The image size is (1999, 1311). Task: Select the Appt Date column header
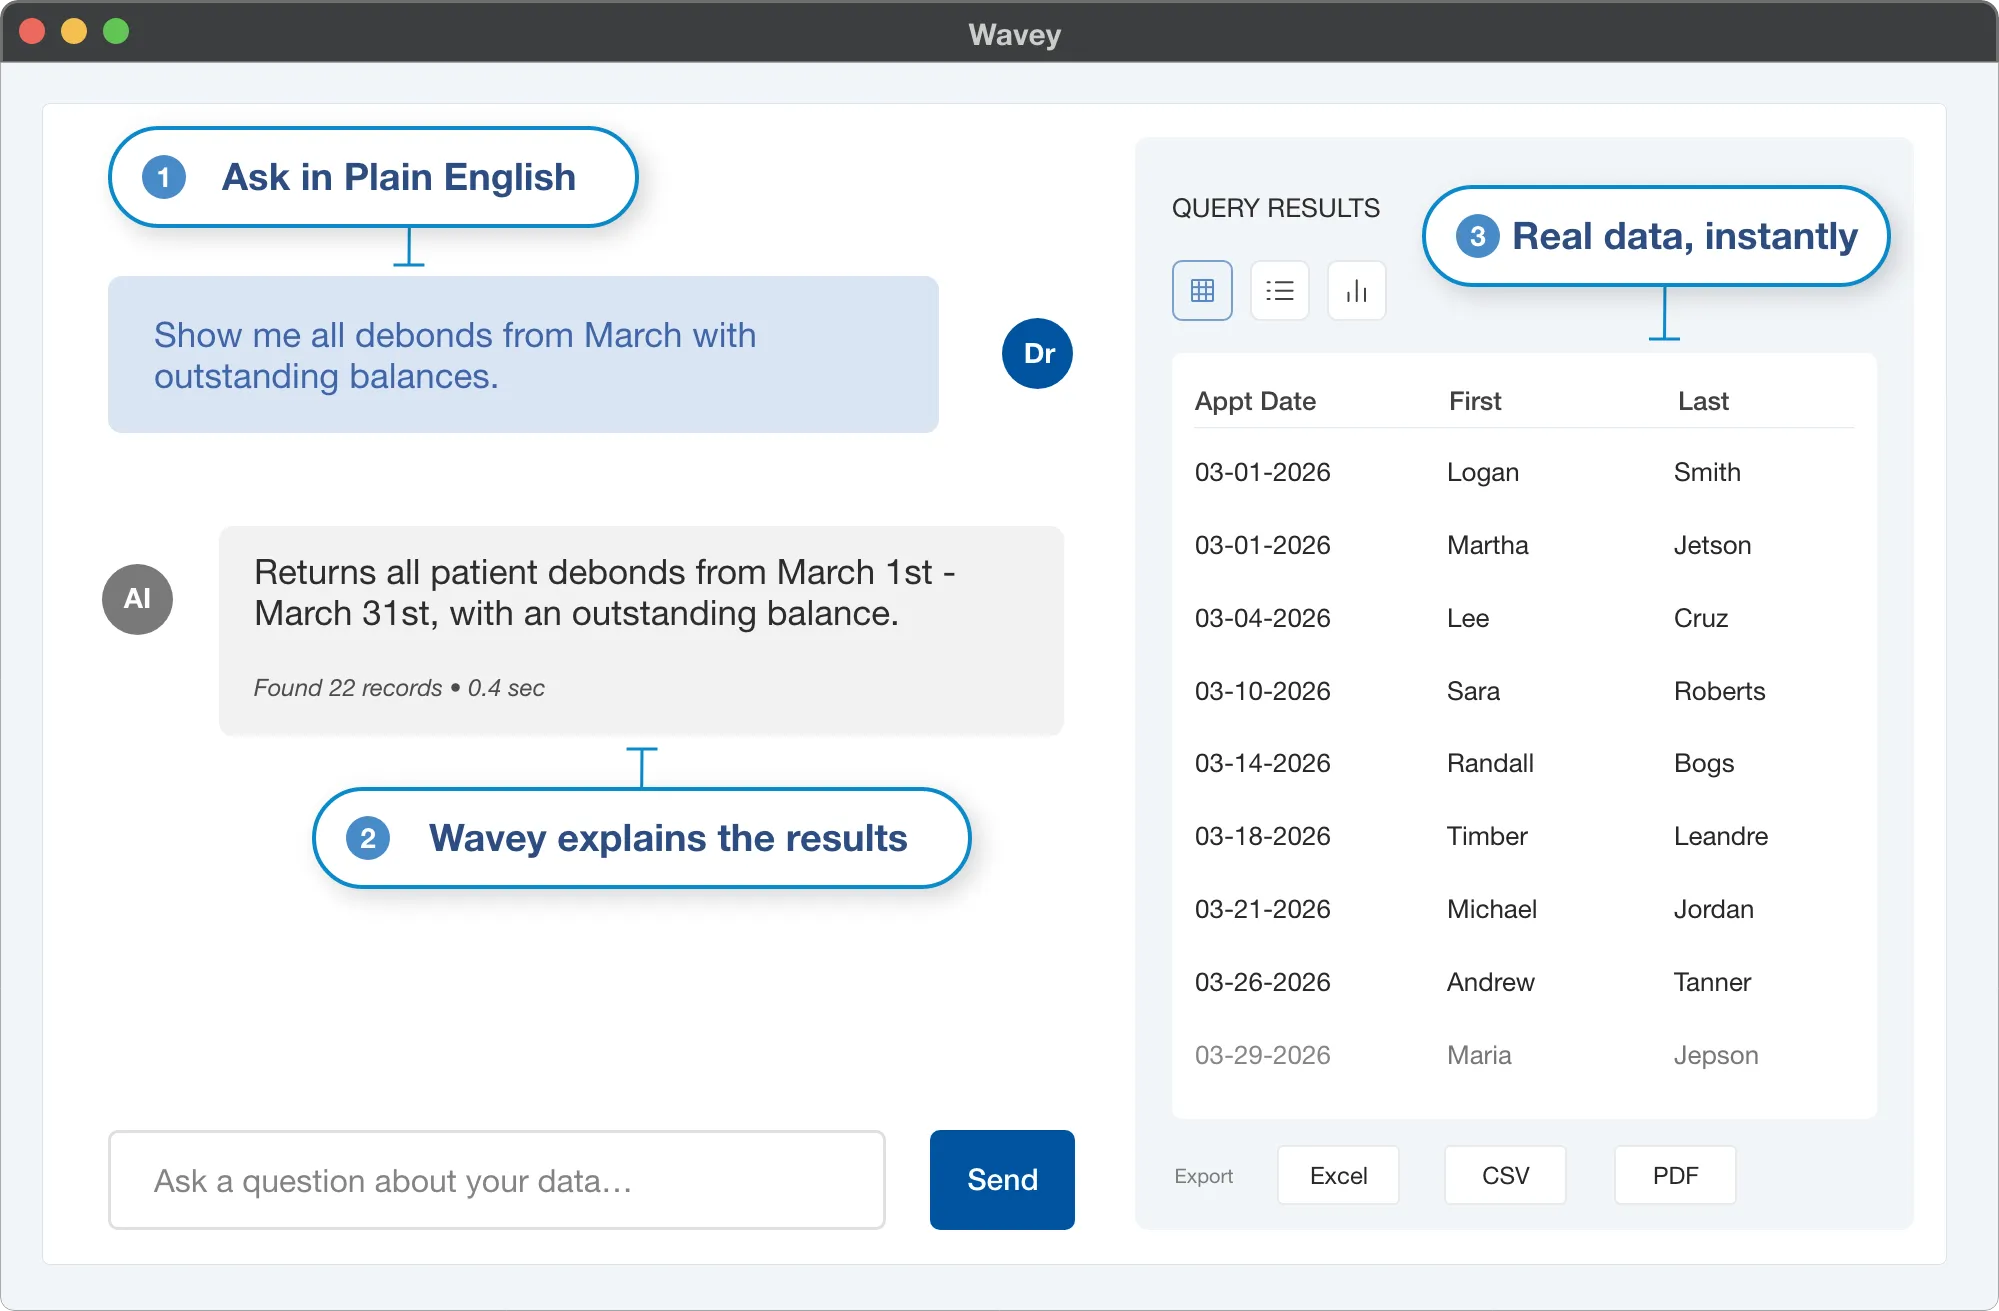(x=1255, y=401)
